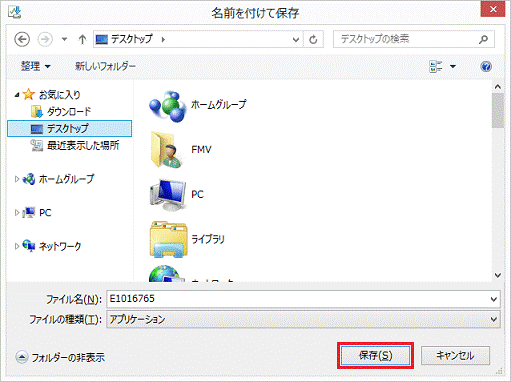Viewport: 511px width, 382px height.
Task: Click 新しいフォルダー button
Action: click(105, 66)
